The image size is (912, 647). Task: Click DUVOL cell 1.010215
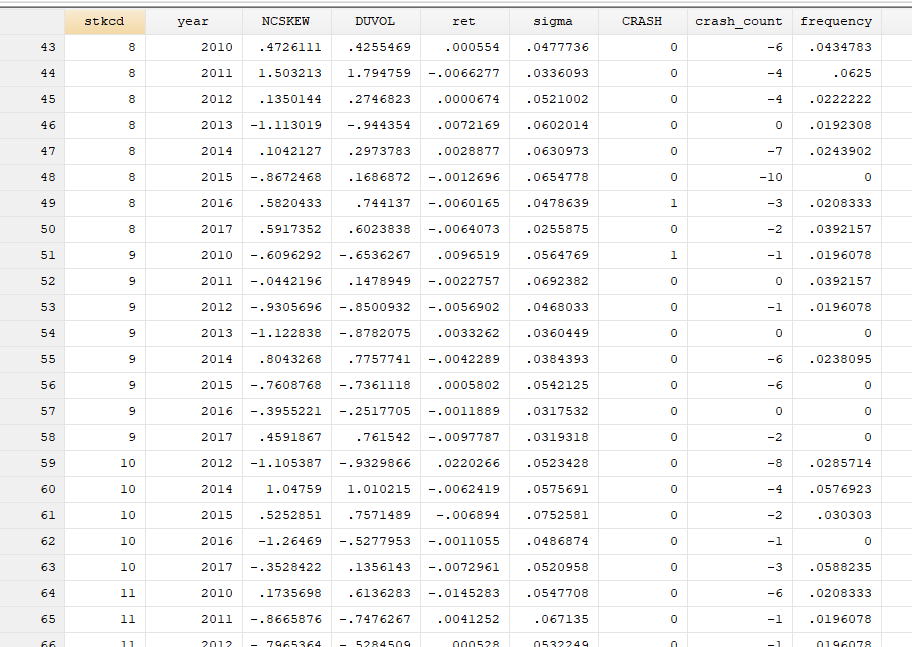[375, 489]
